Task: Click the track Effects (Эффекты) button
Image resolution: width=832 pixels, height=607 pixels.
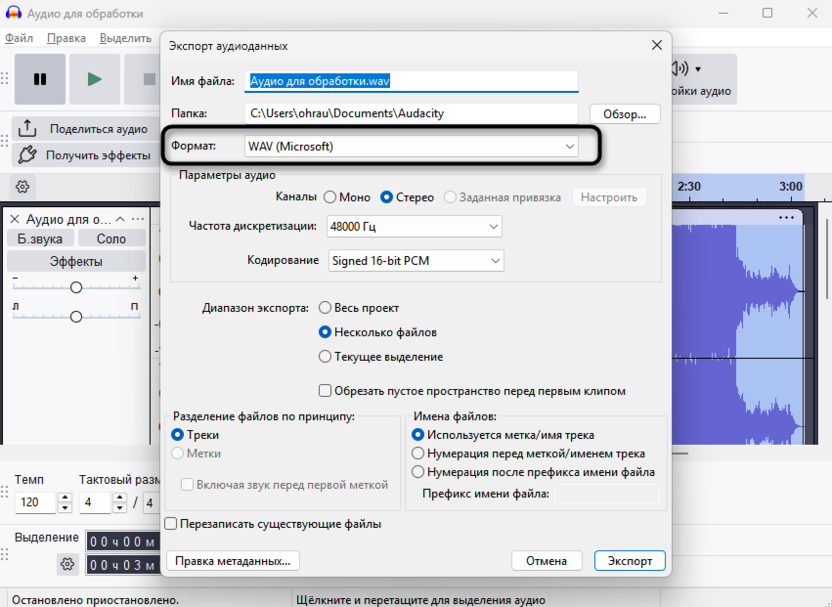Action: tap(76, 262)
